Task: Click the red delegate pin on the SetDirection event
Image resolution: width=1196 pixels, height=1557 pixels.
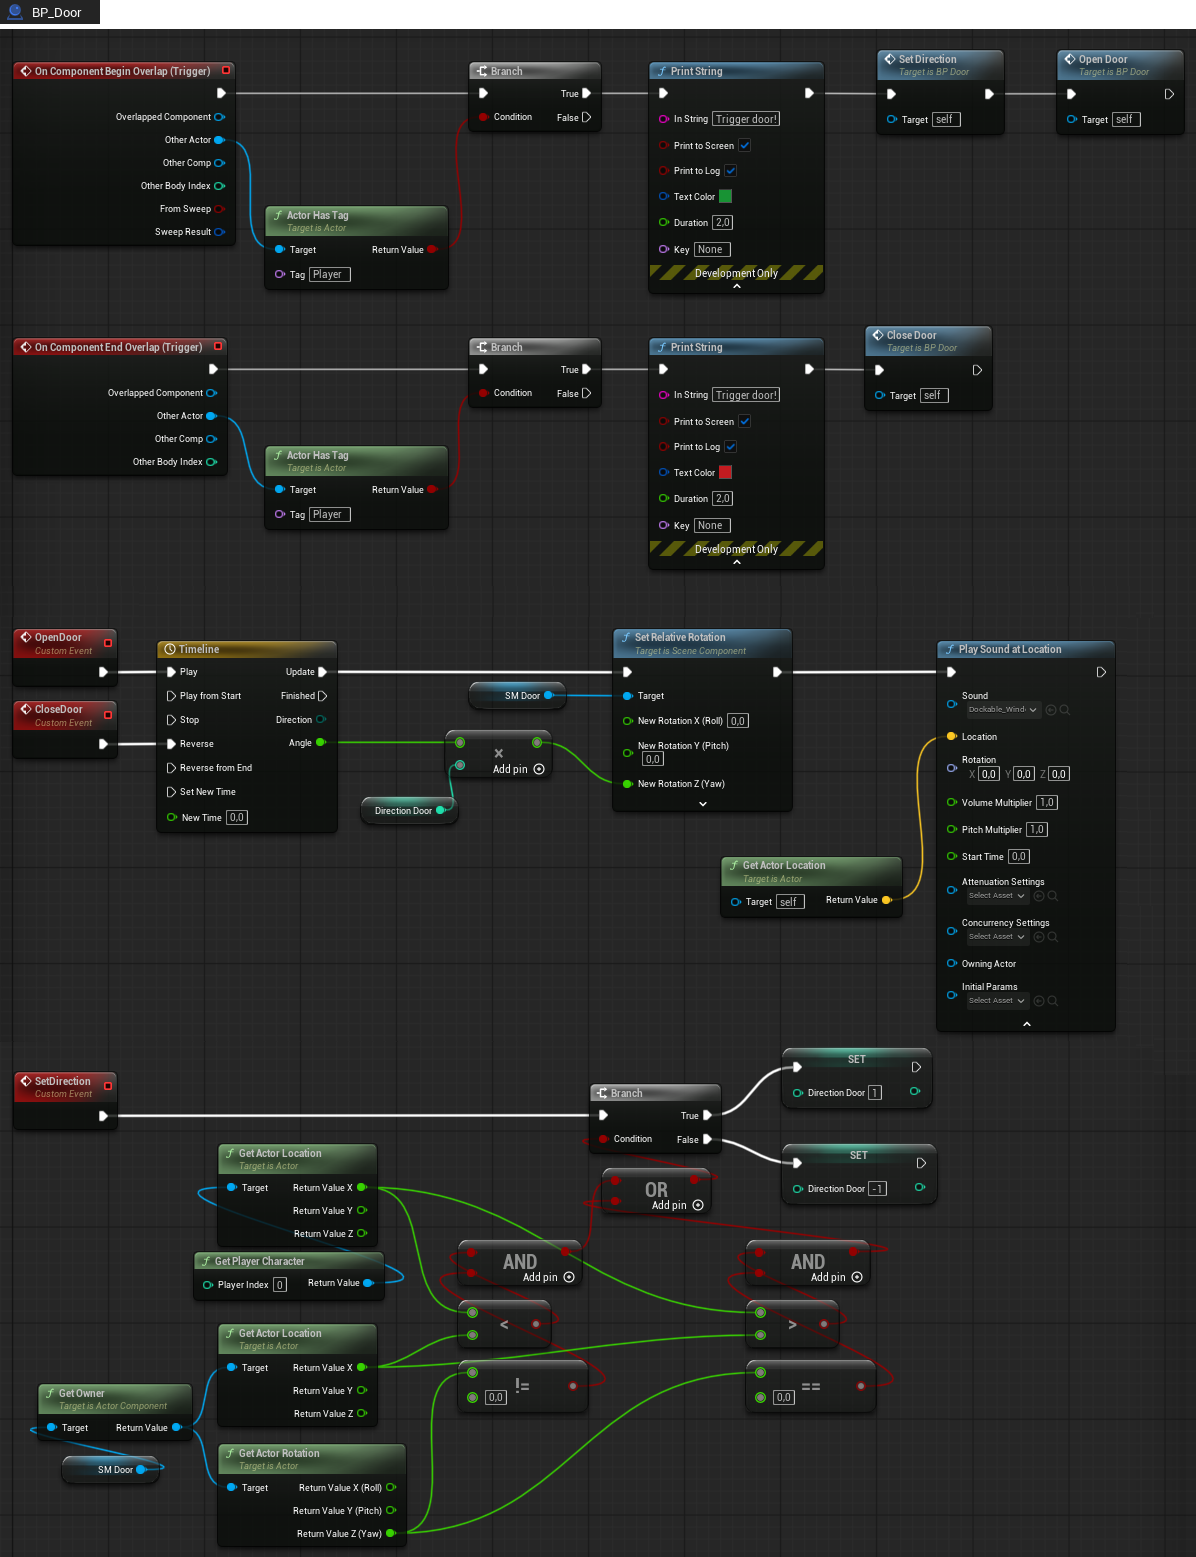Action: (108, 1087)
